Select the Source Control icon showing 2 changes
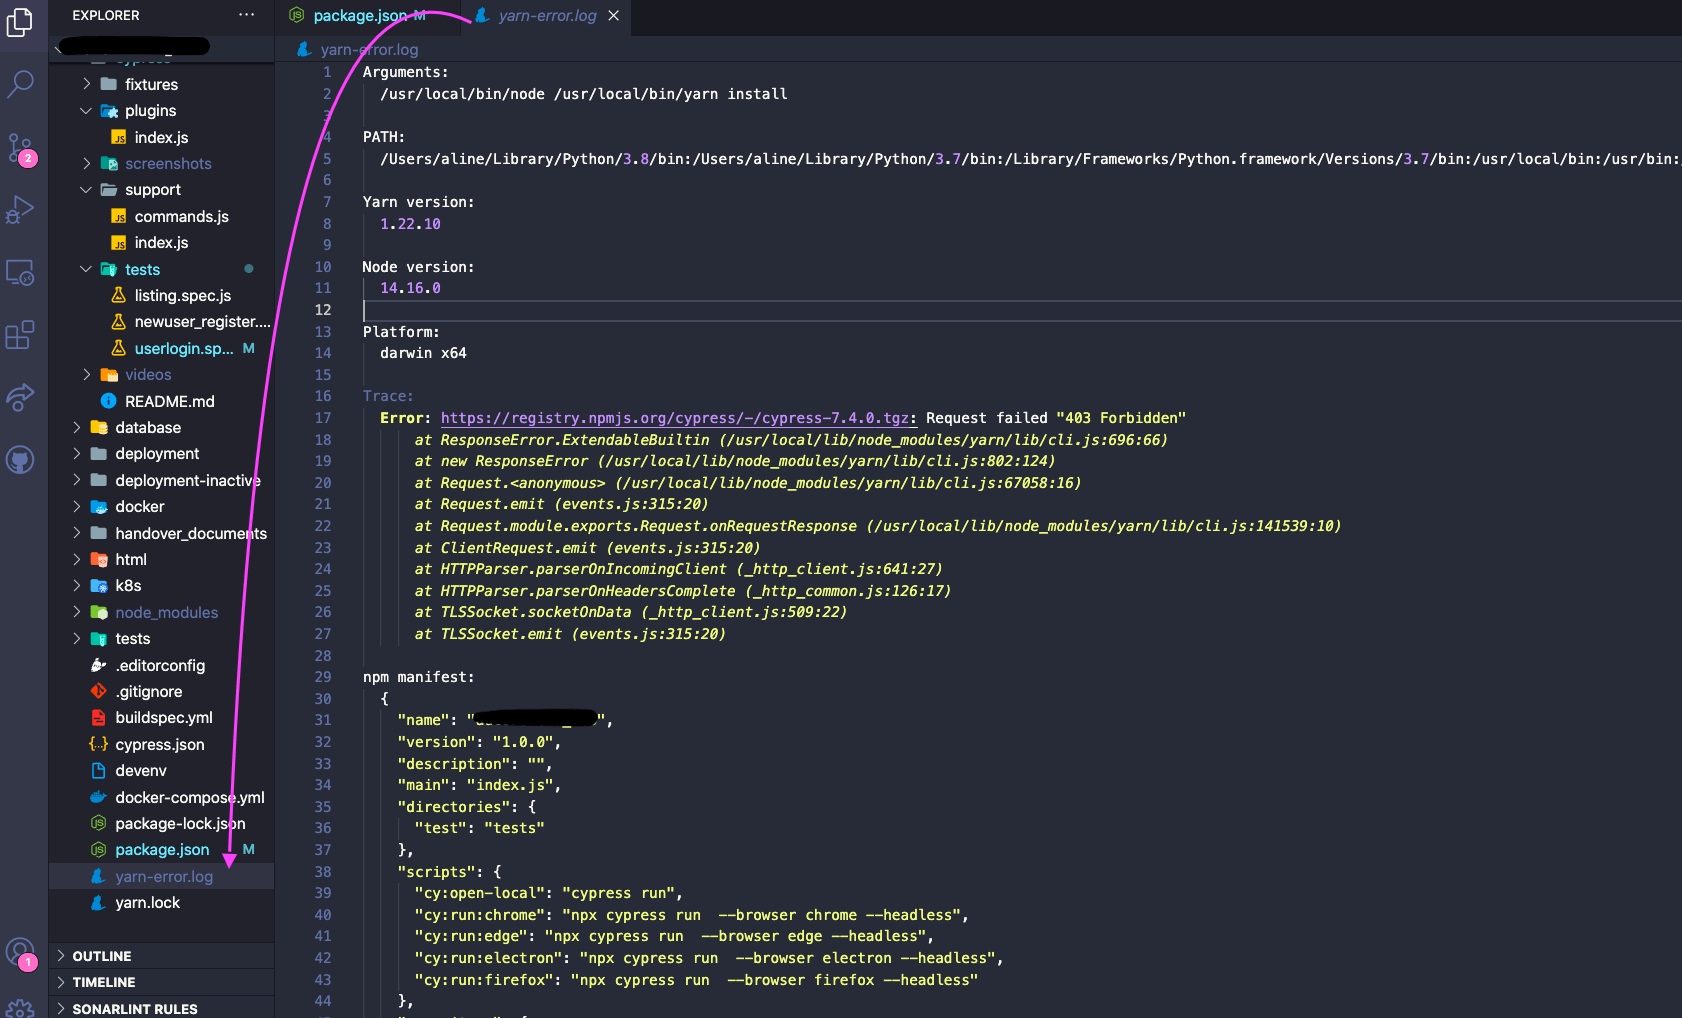 pos(21,146)
